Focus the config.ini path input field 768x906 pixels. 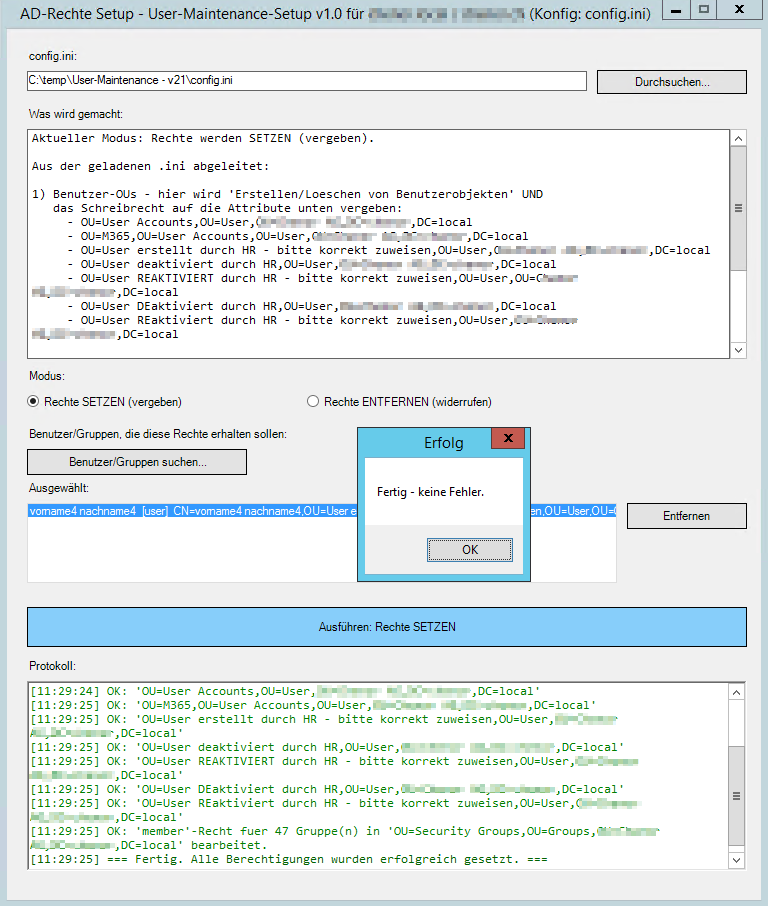click(307, 81)
